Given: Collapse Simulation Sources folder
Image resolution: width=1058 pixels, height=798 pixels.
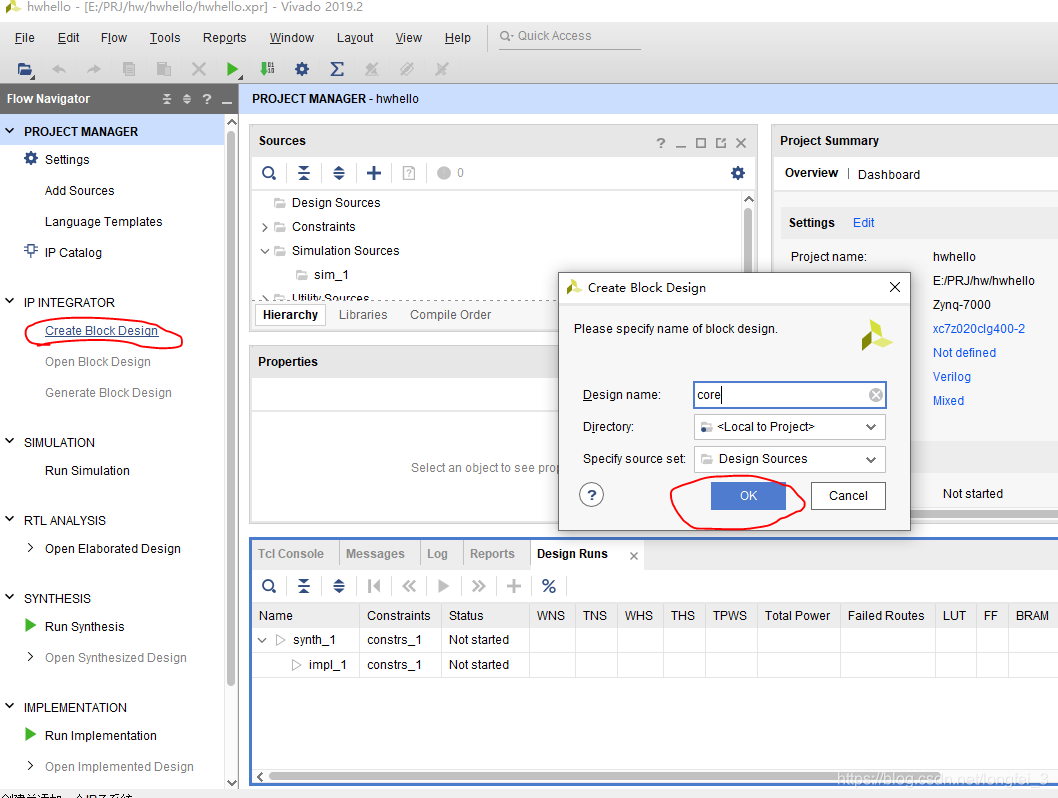Looking at the screenshot, I should point(264,251).
